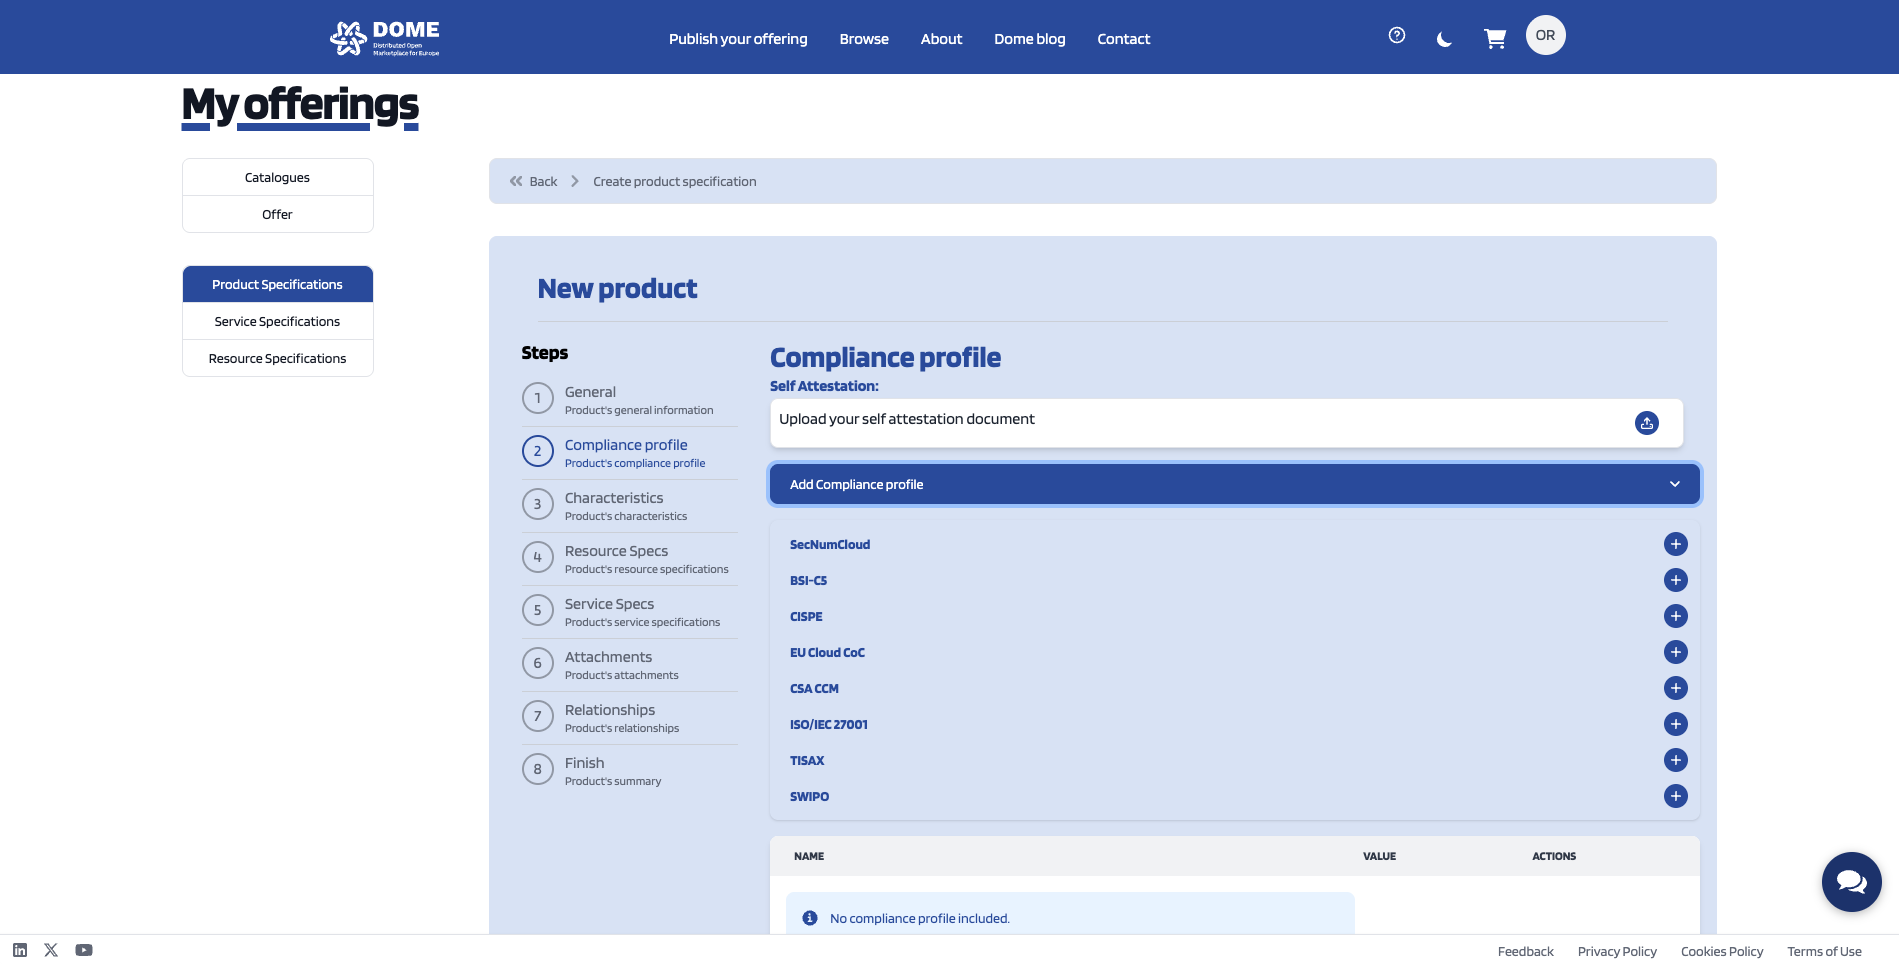
Task: Open the Browse menu item
Action: coord(863,39)
